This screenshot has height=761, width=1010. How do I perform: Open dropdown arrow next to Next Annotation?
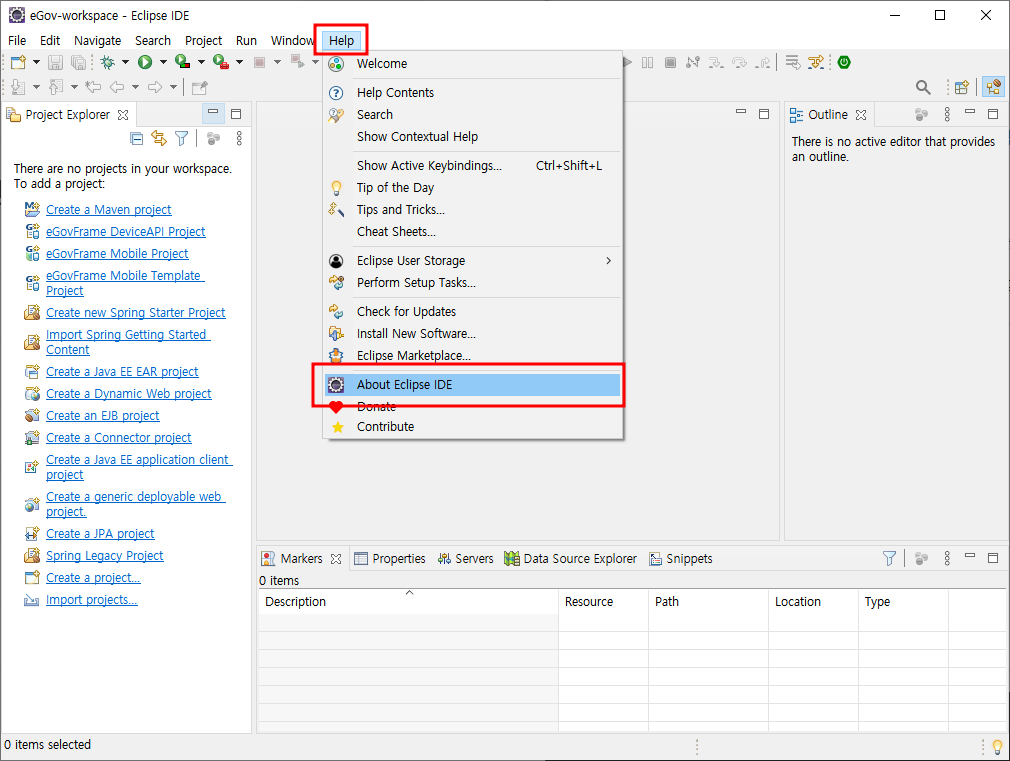pyautogui.click(x=36, y=87)
